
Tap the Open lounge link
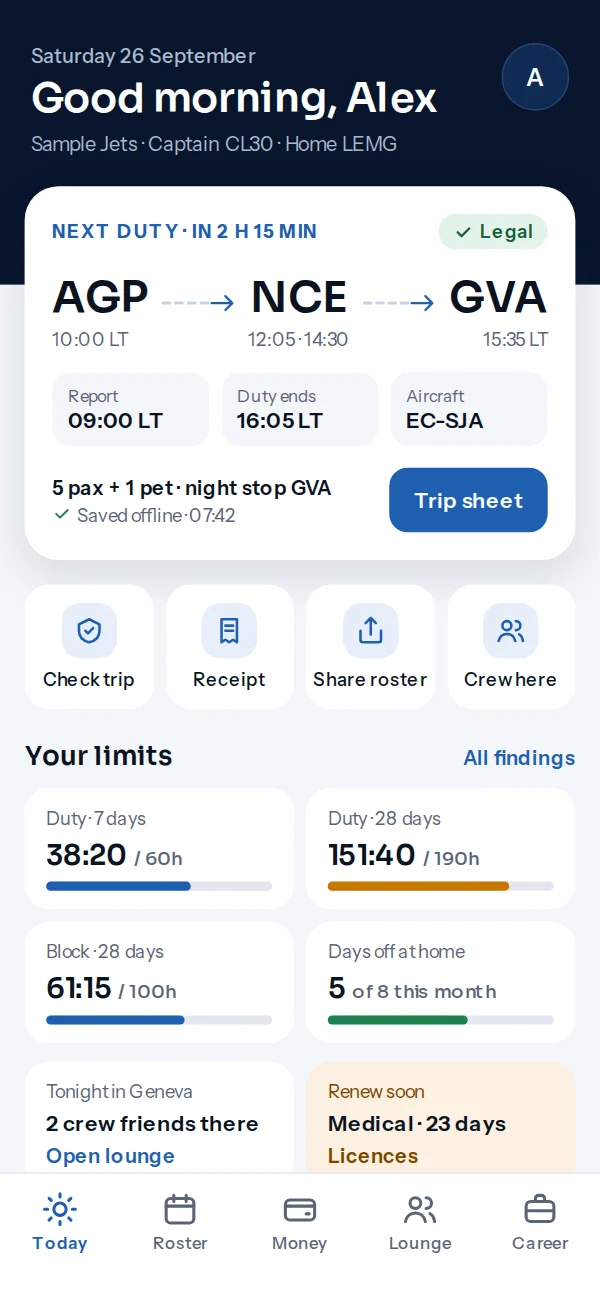click(110, 1156)
